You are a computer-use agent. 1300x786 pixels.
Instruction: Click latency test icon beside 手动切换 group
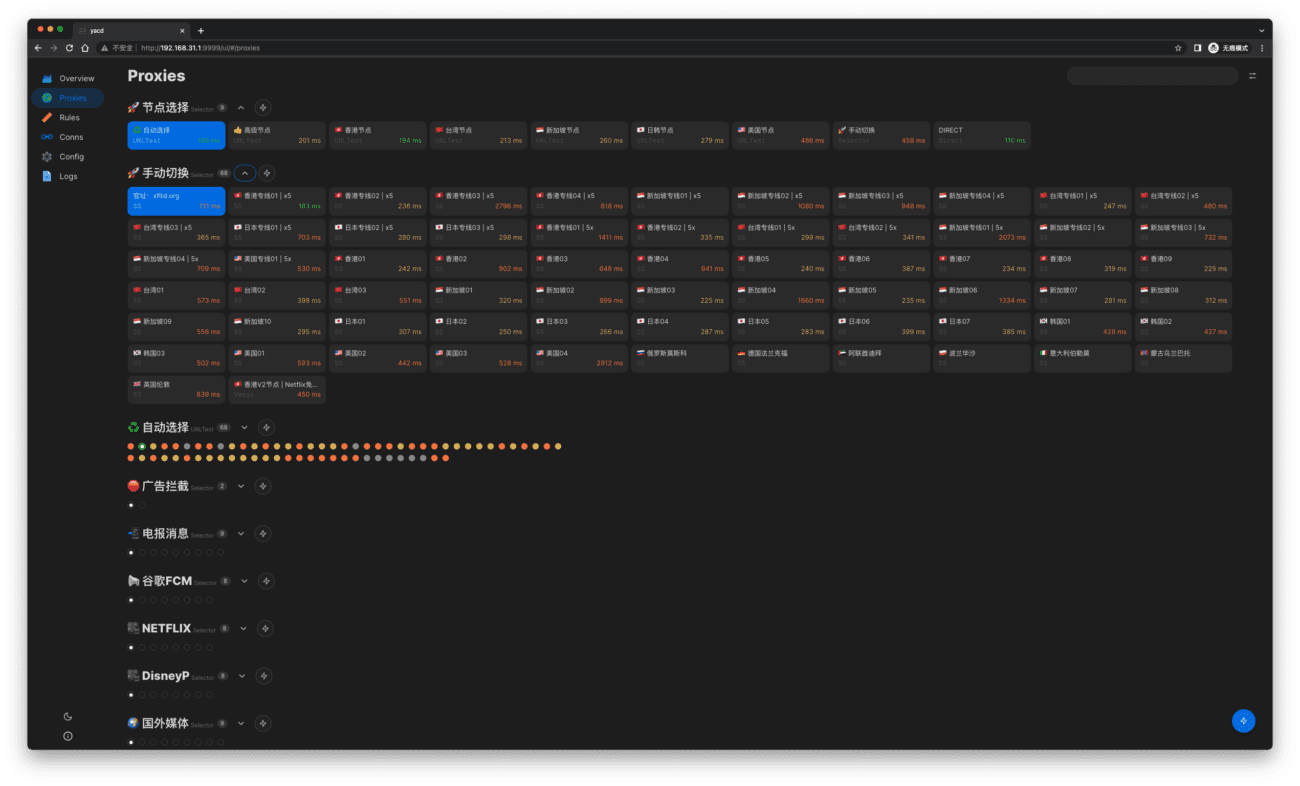point(267,173)
